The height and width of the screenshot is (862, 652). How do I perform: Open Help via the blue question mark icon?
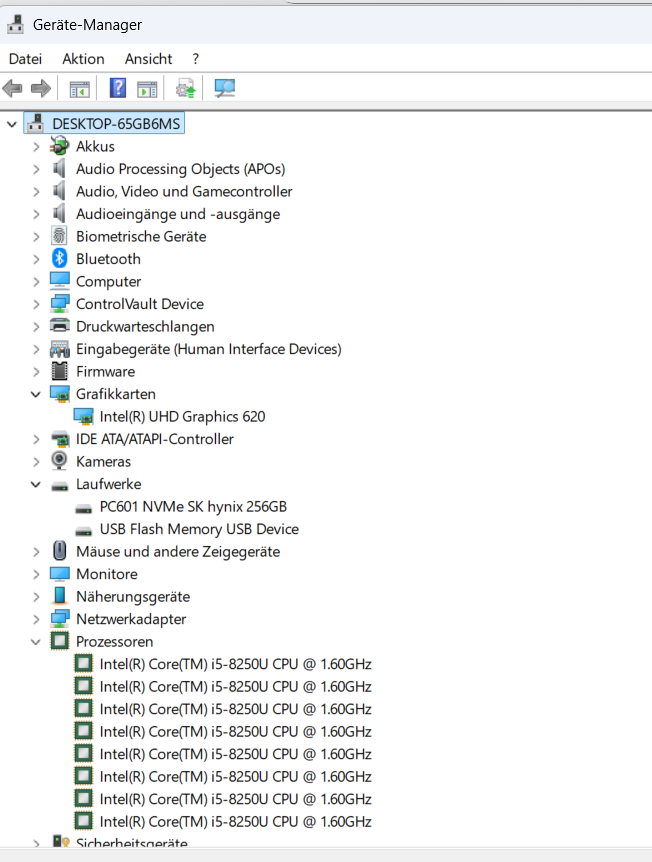pyautogui.click(x=118, y=88)
